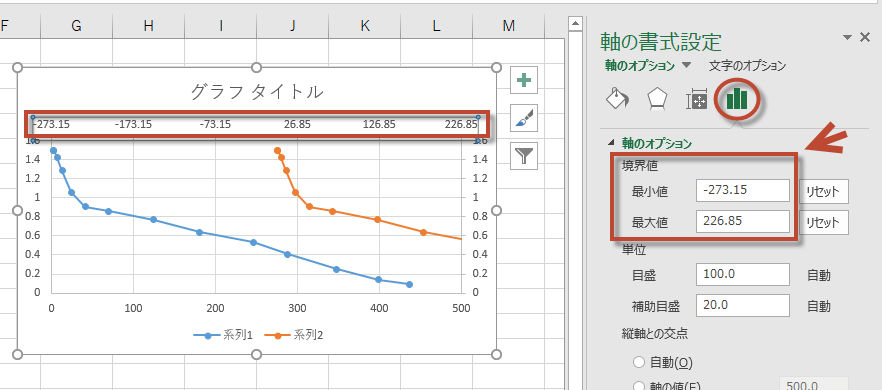Open the Chart Styles paintbrush button
The width and height of the screenshot is (882, 390).
(524, 118)
